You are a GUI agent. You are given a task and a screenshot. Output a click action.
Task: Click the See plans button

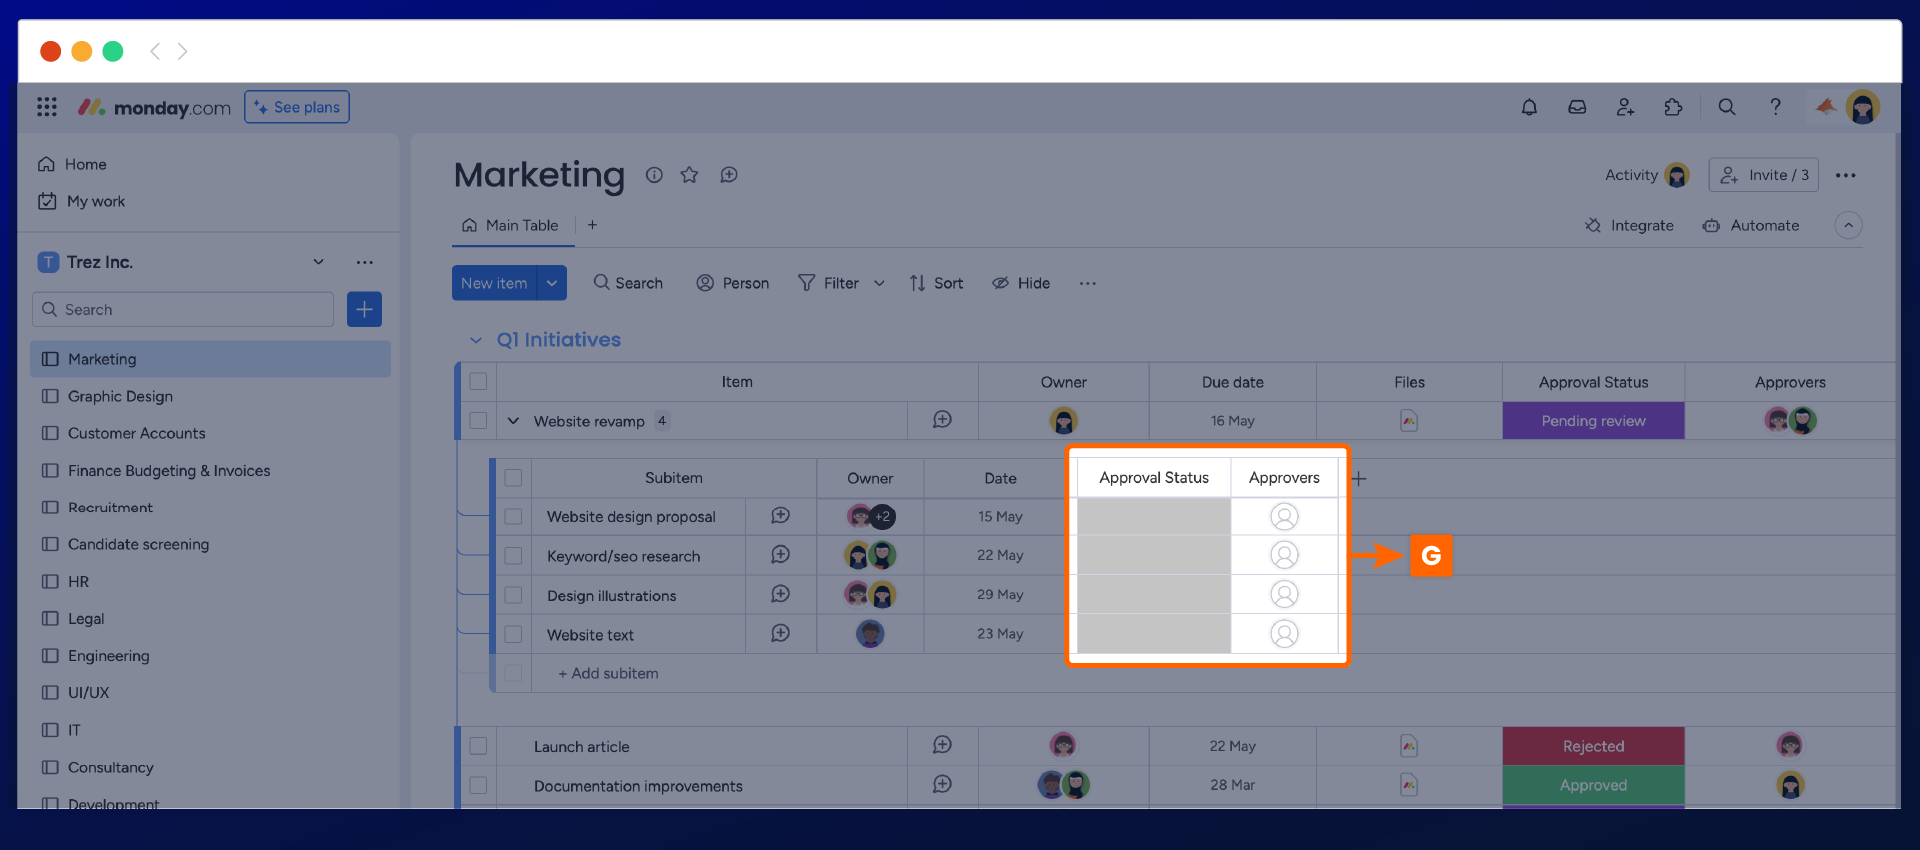click(297, 107)
